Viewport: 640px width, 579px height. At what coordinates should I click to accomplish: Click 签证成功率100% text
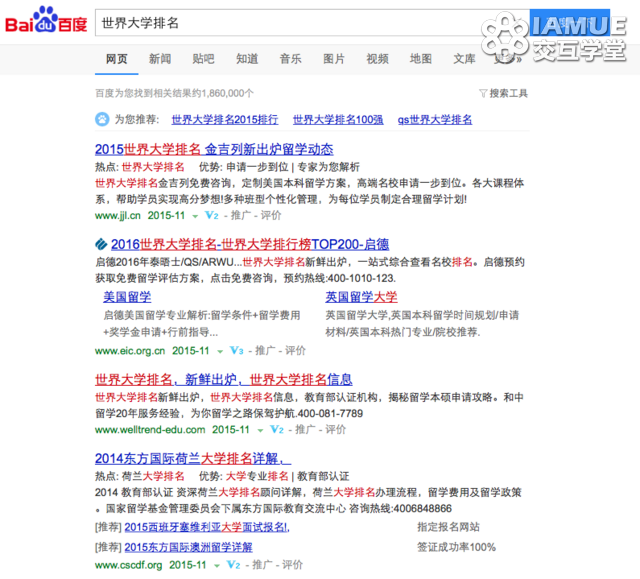[x=456, y=547]
